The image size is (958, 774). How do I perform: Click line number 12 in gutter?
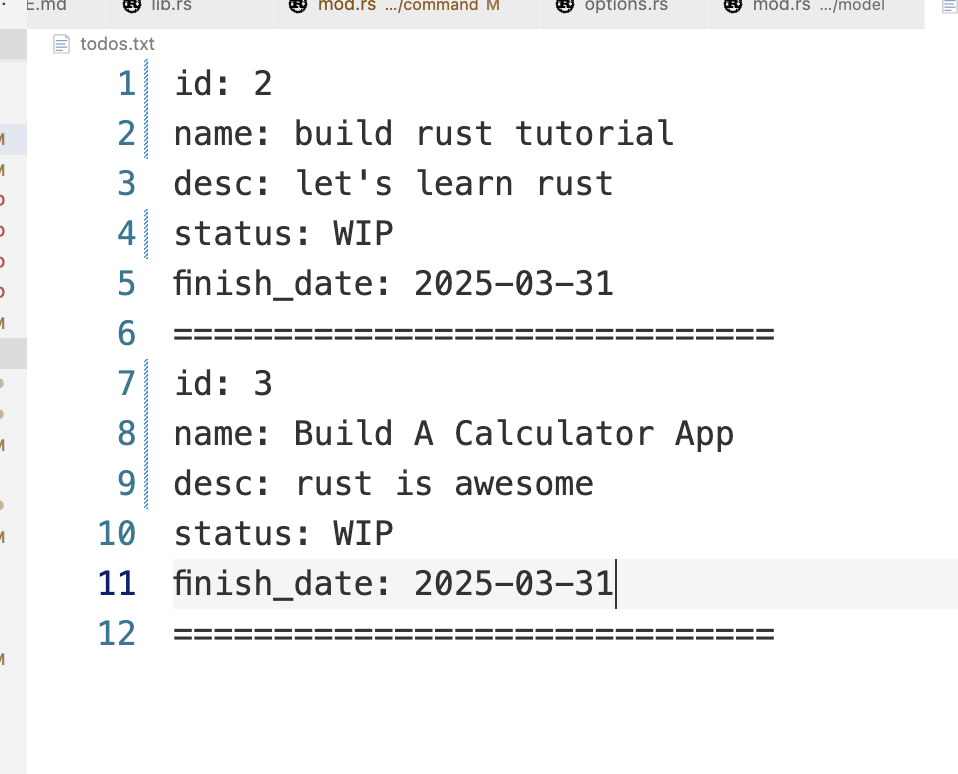(117, 633)
